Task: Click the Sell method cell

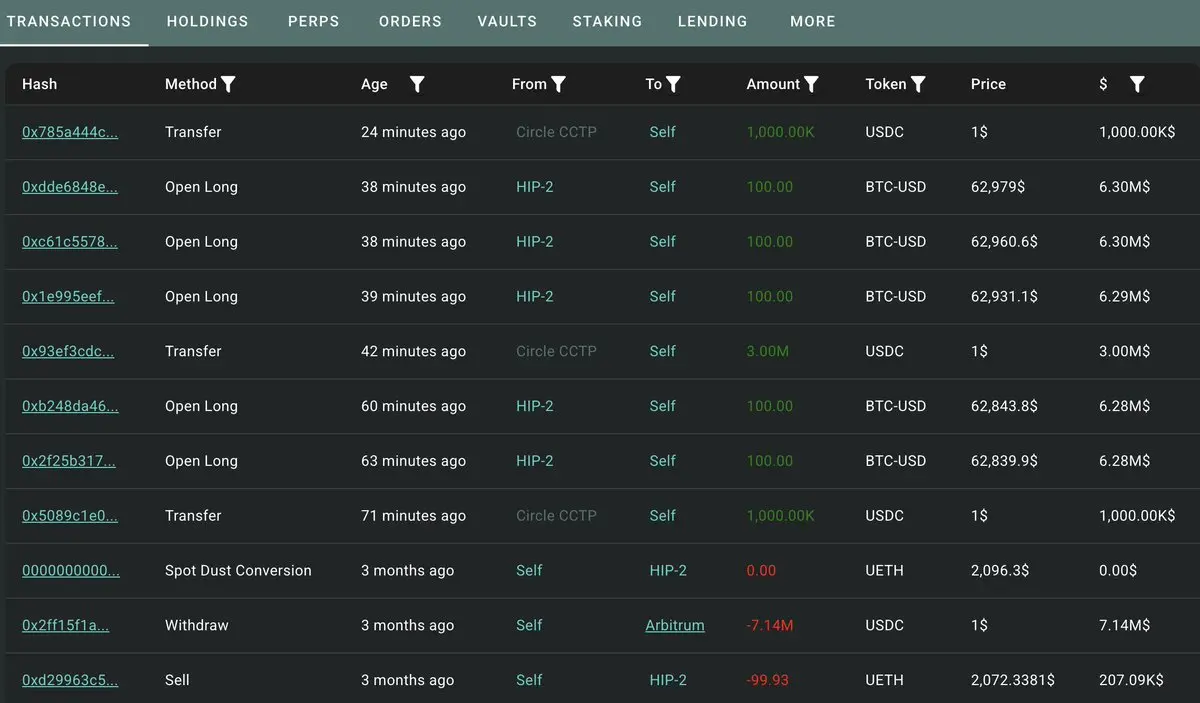Action: click(x=177, y=681)
